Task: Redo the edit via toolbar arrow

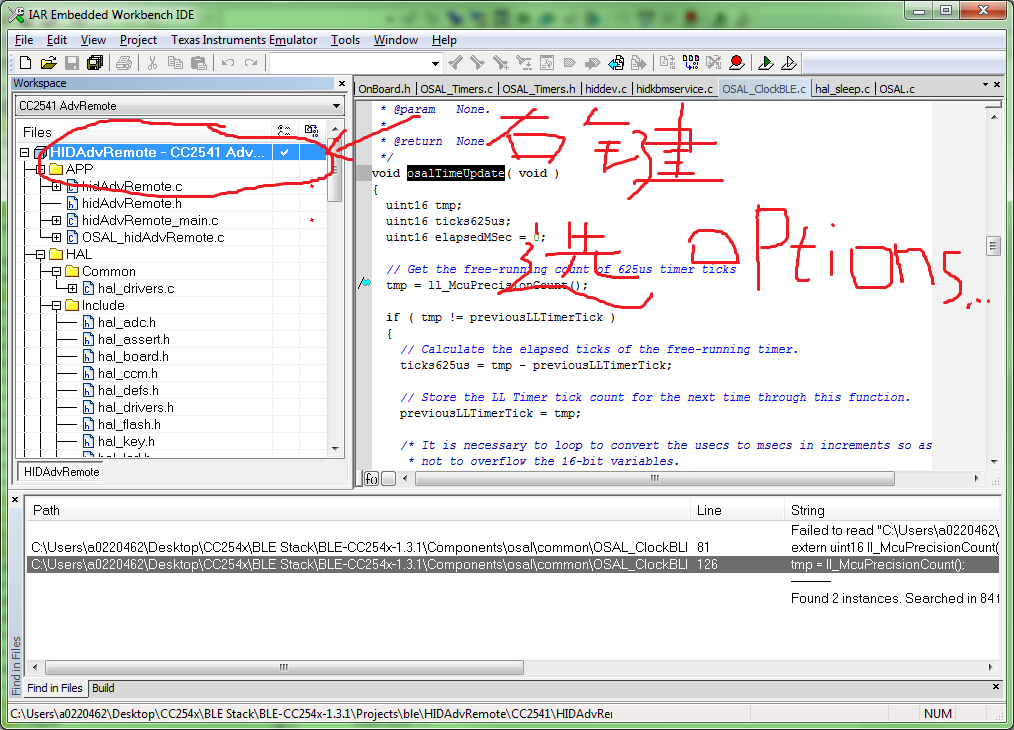Action: [x=251, y=63]
